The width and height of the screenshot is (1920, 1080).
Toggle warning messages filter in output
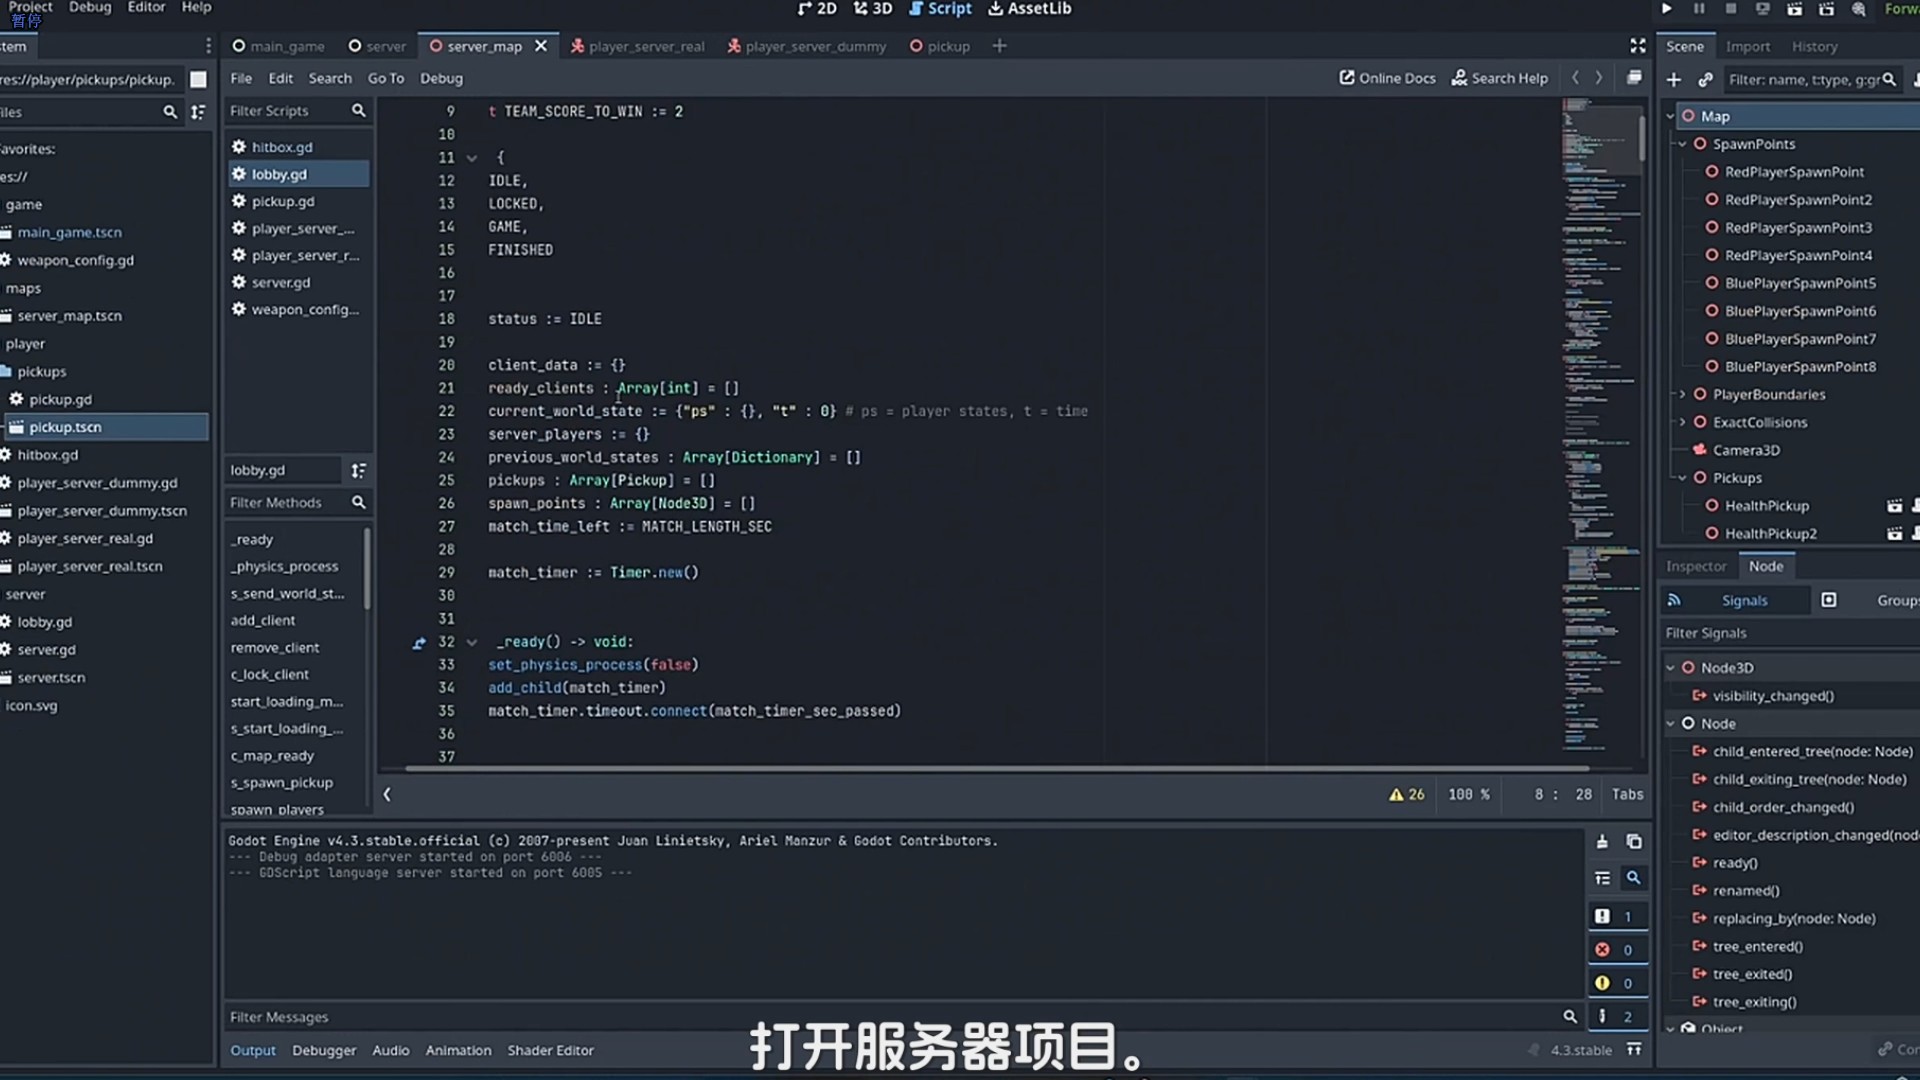[x=1614, y=983]
